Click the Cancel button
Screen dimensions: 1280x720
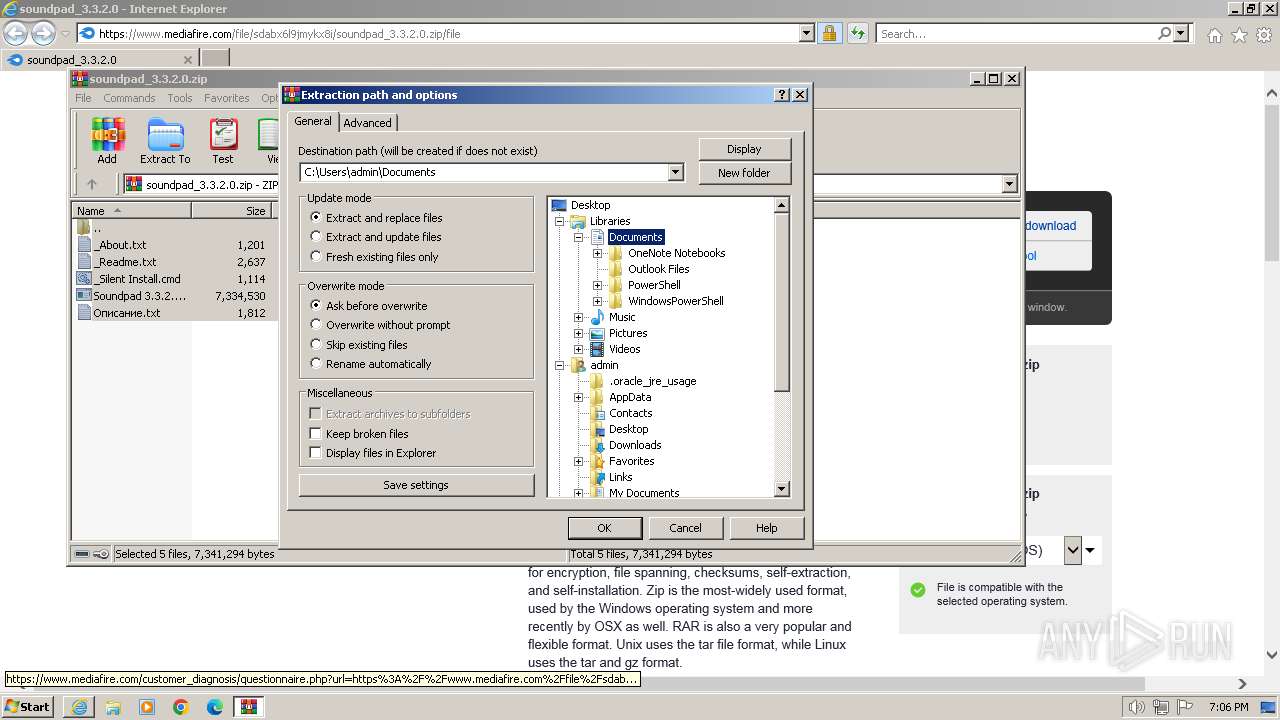685,528
